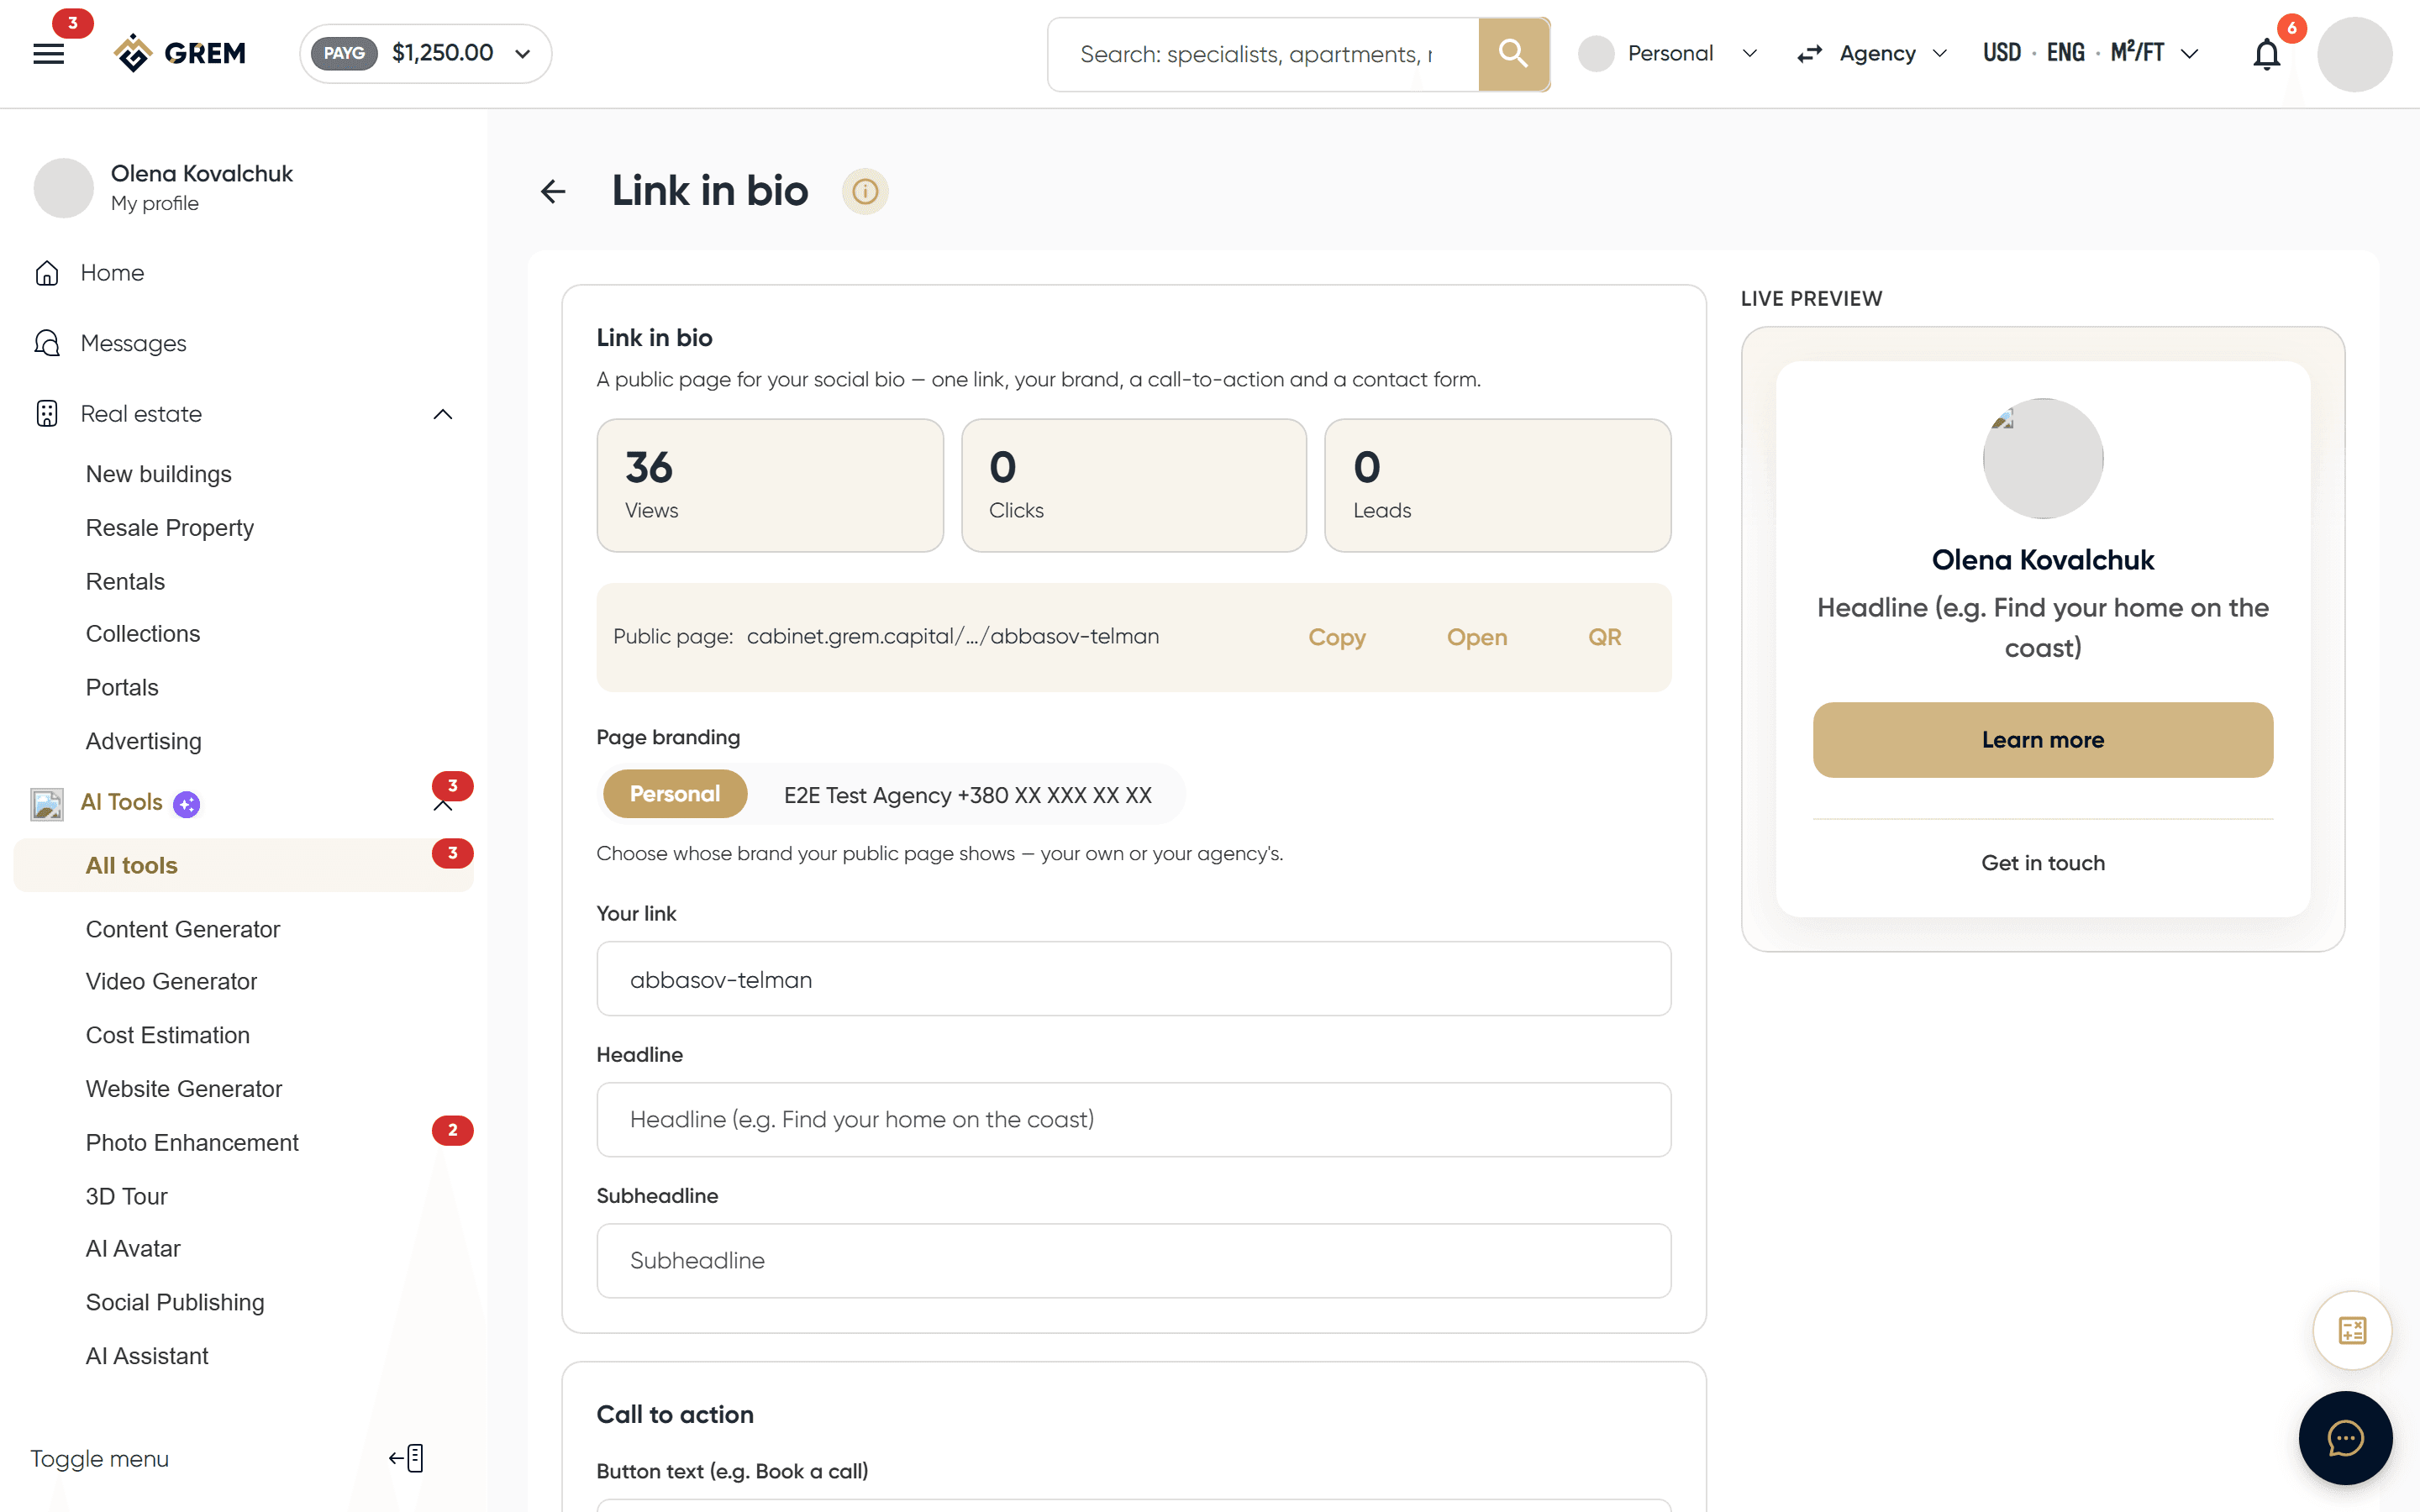This screenshot has width=2420, height=1512.
Task: Click the Messages headset icon
Action: 47,343
